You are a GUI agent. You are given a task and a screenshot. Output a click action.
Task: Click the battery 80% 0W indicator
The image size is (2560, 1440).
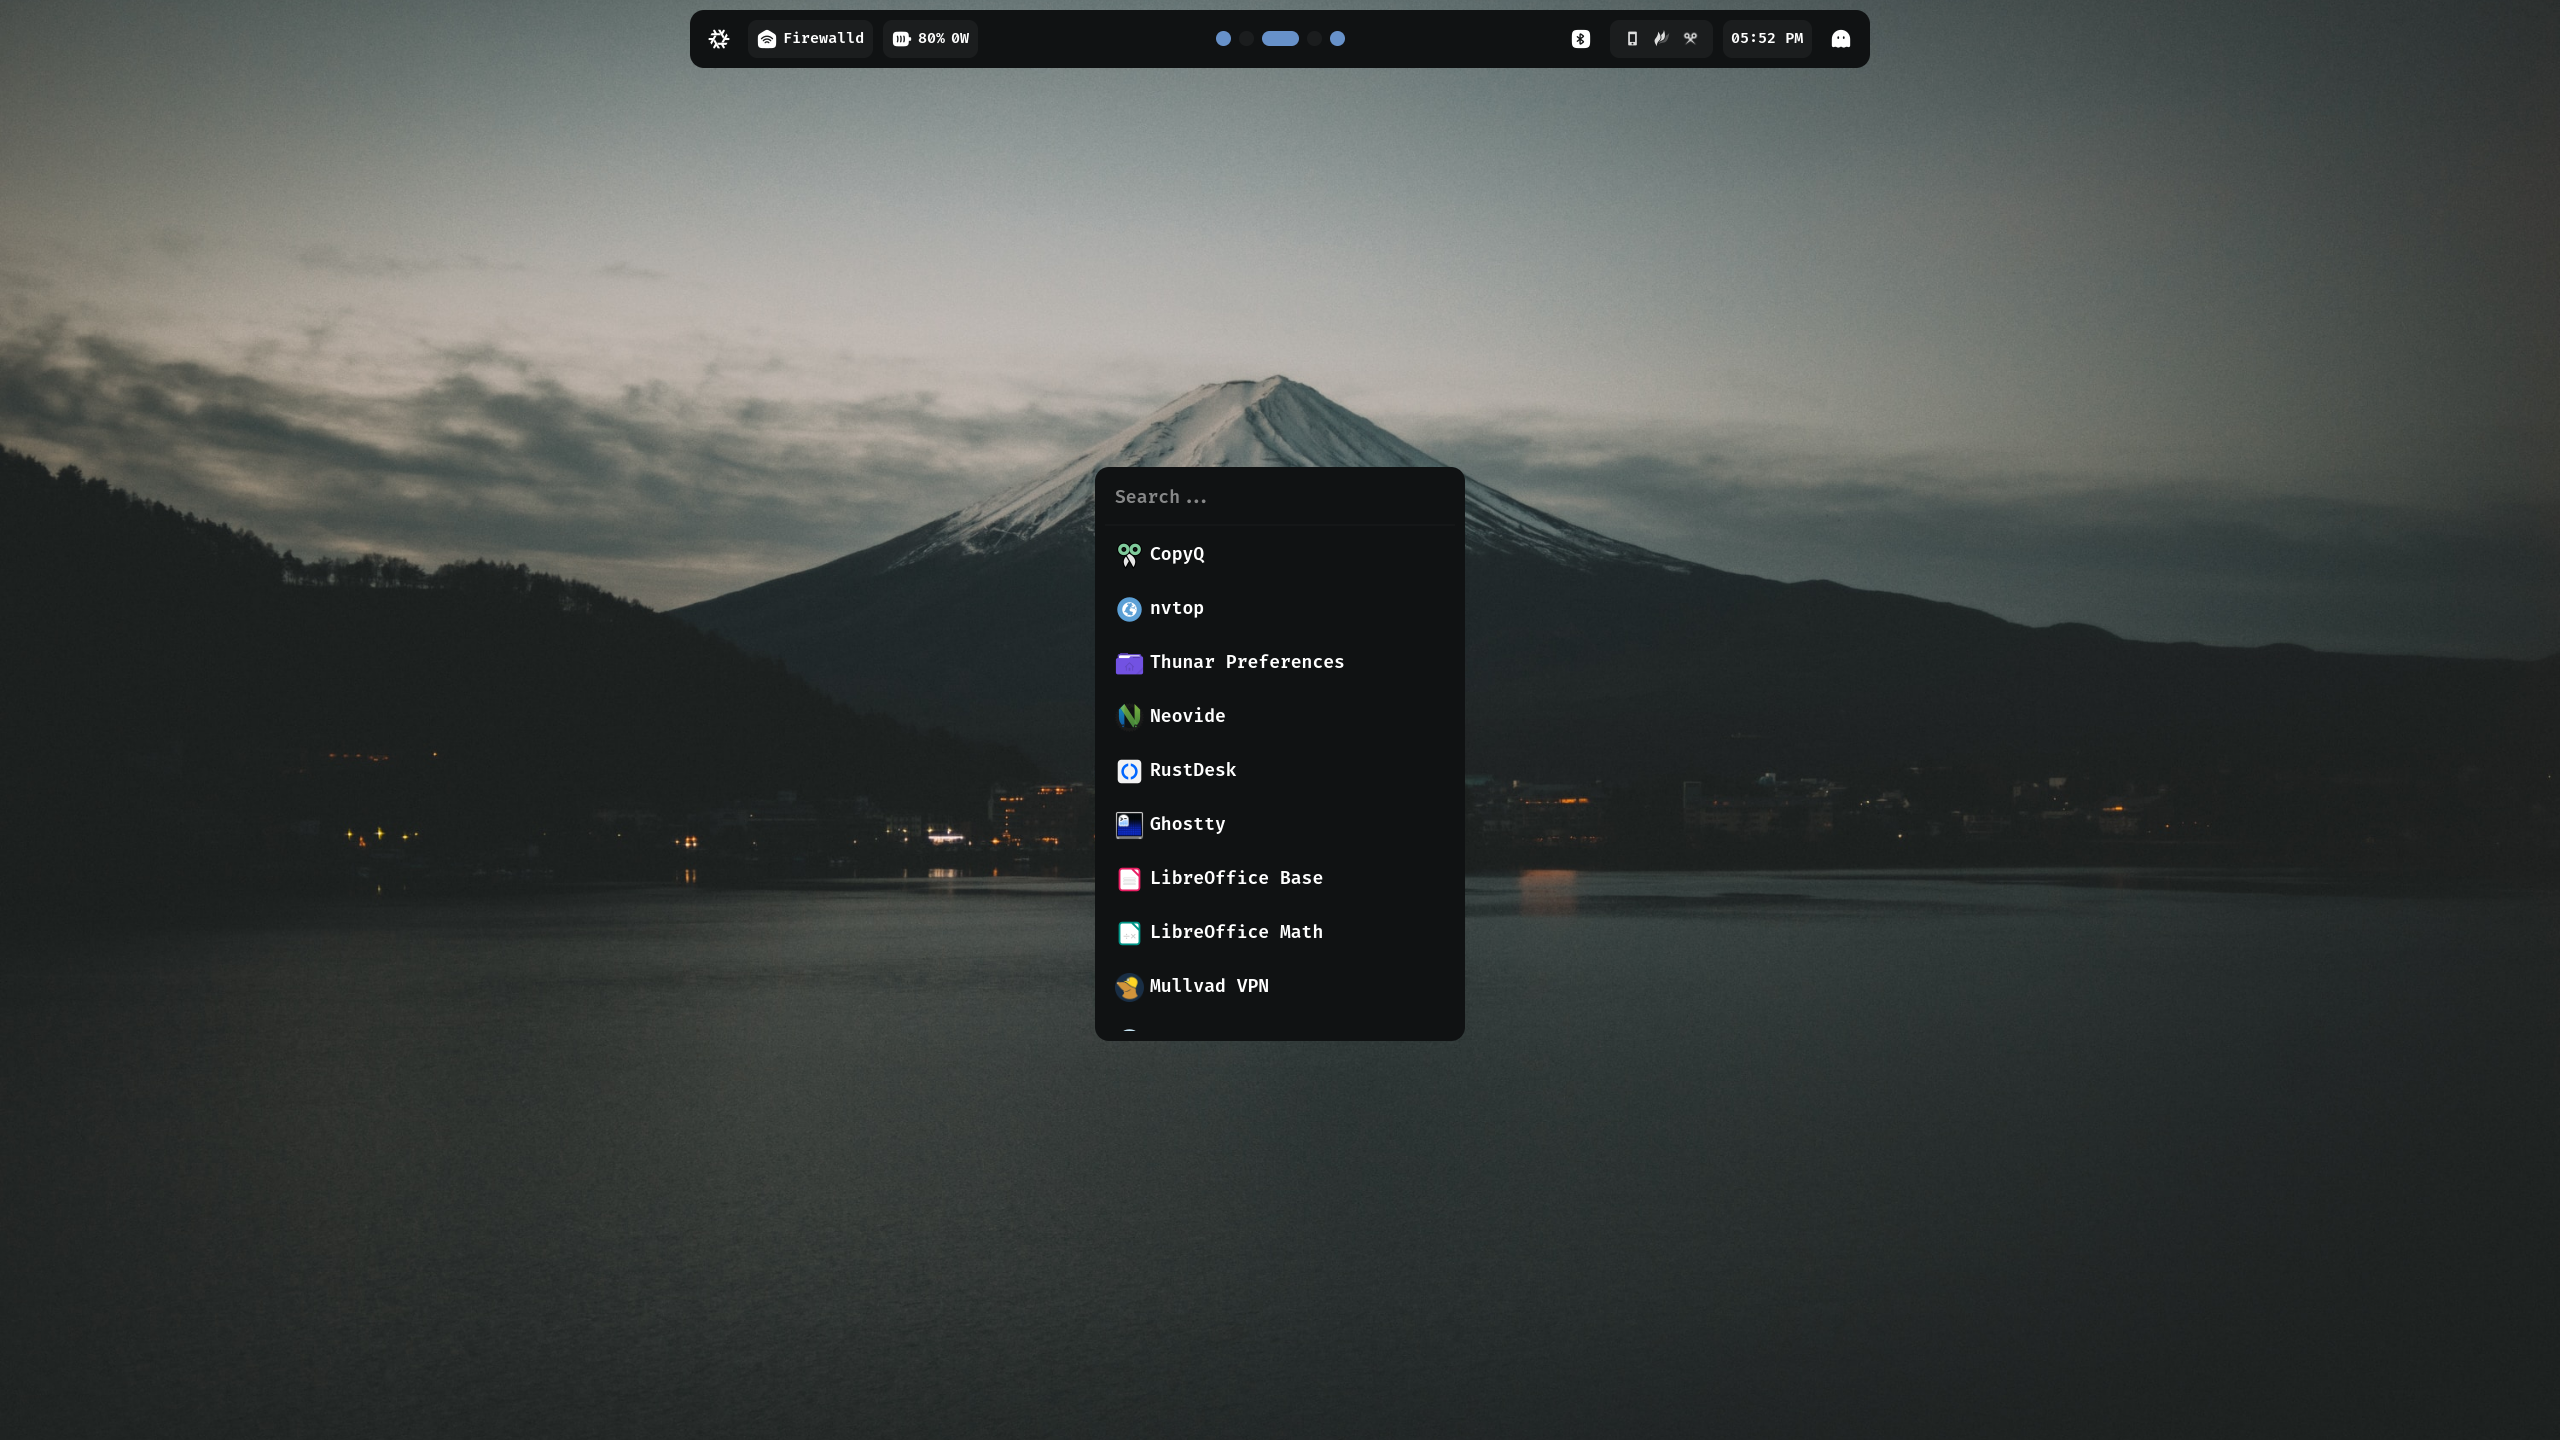point(930,39)
